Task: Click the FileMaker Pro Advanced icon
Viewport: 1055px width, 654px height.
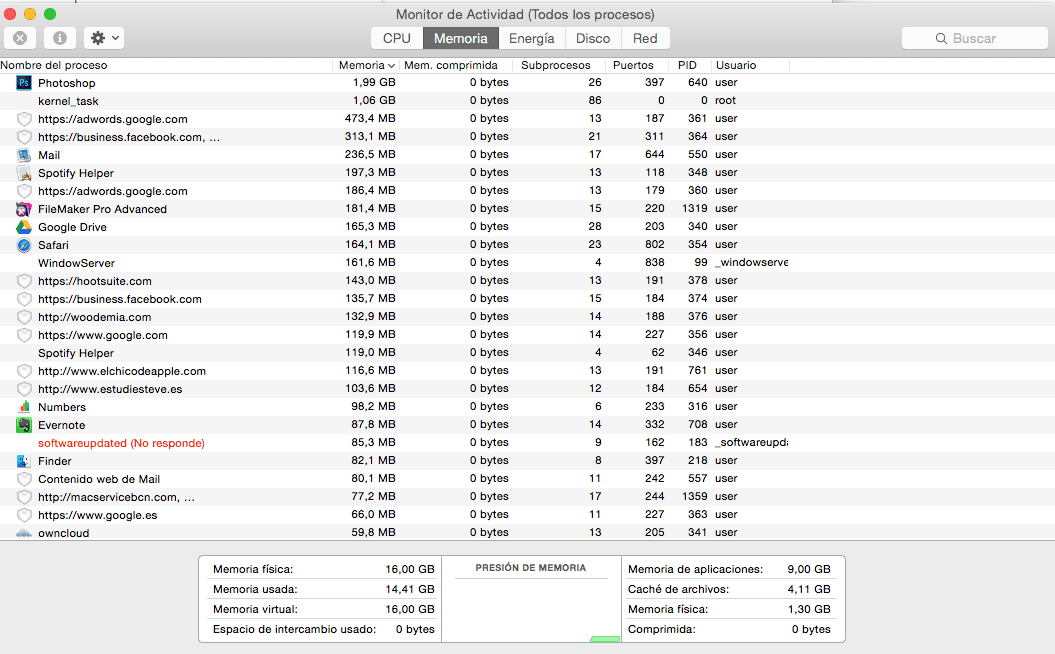Action: coord(24,209)
